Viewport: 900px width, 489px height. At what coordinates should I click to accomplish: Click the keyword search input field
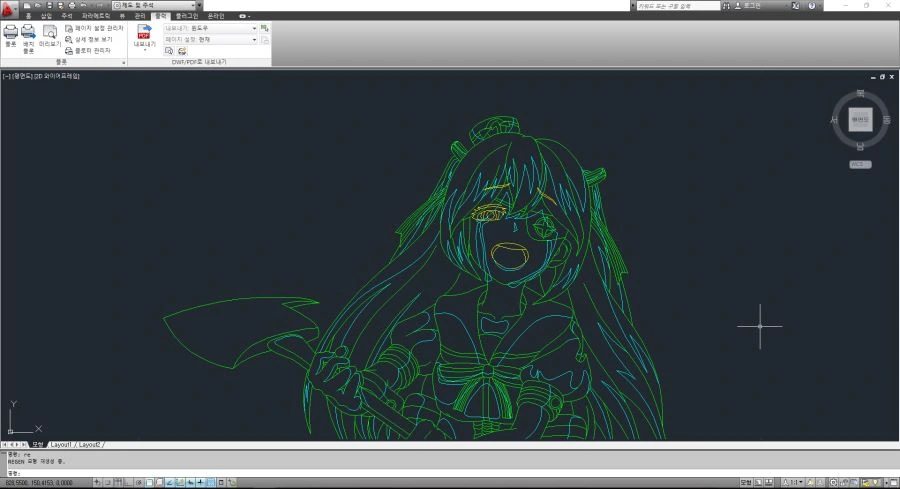(x=677, y=6)
